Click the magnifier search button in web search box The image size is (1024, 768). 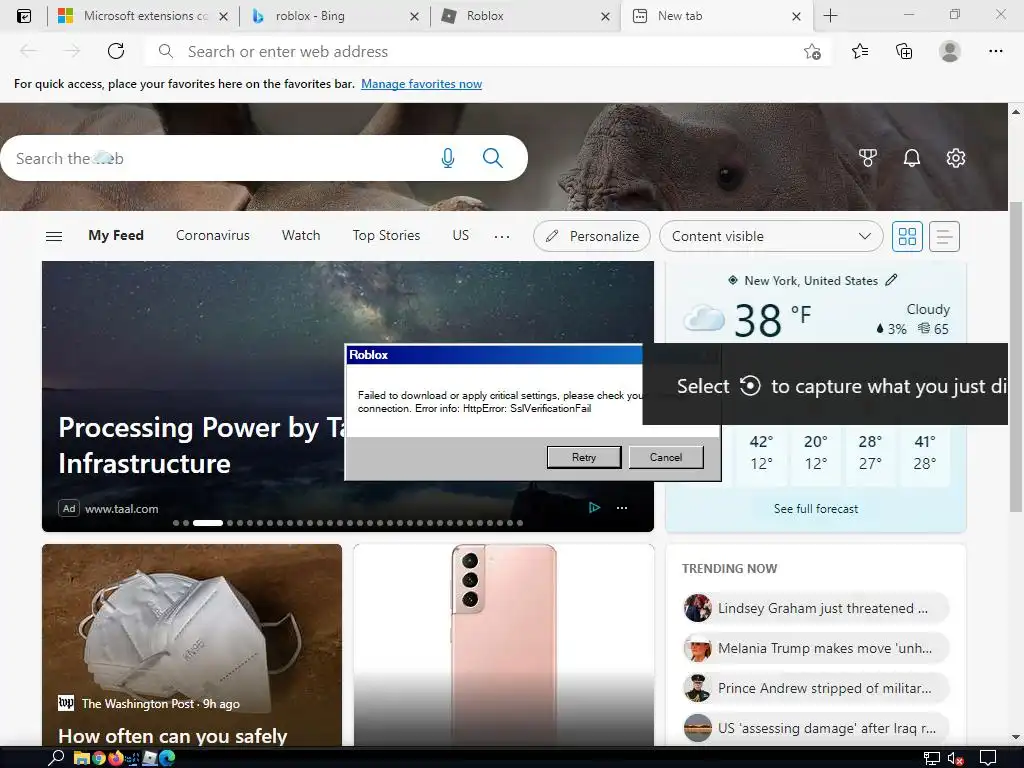(x=492, y=158)
